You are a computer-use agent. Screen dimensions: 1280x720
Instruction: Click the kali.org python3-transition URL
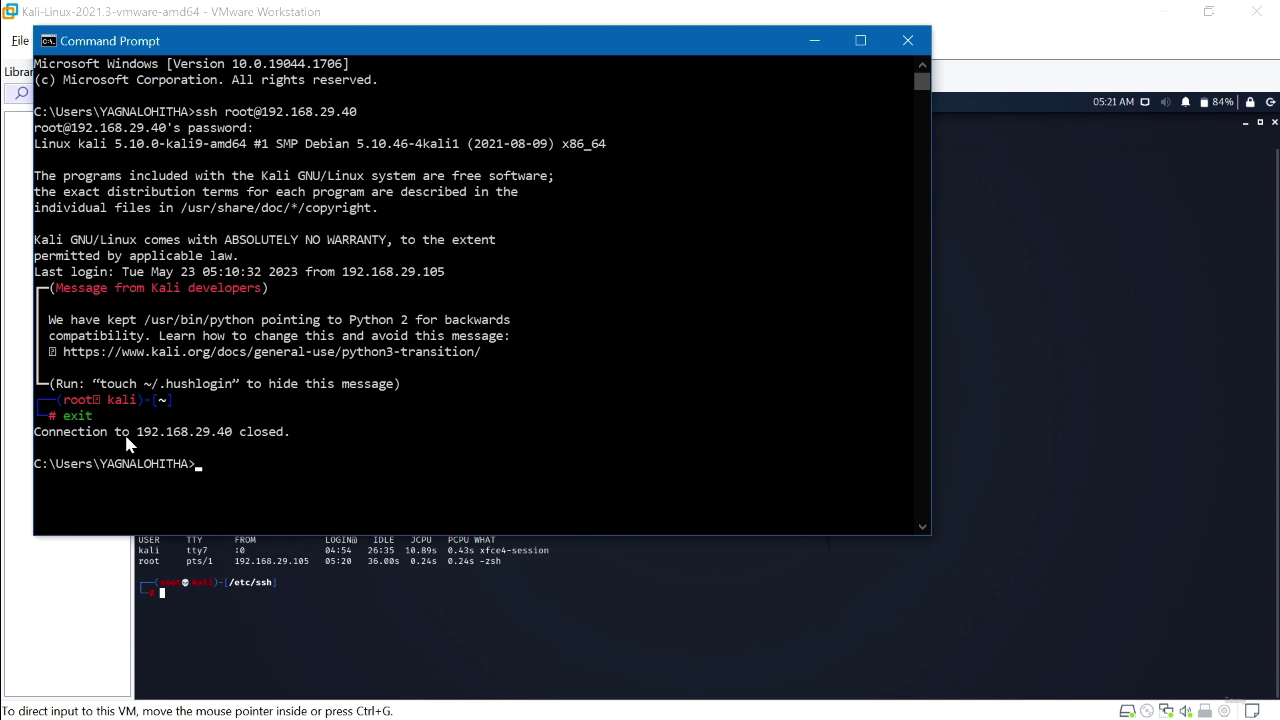(x=271, y=352)
